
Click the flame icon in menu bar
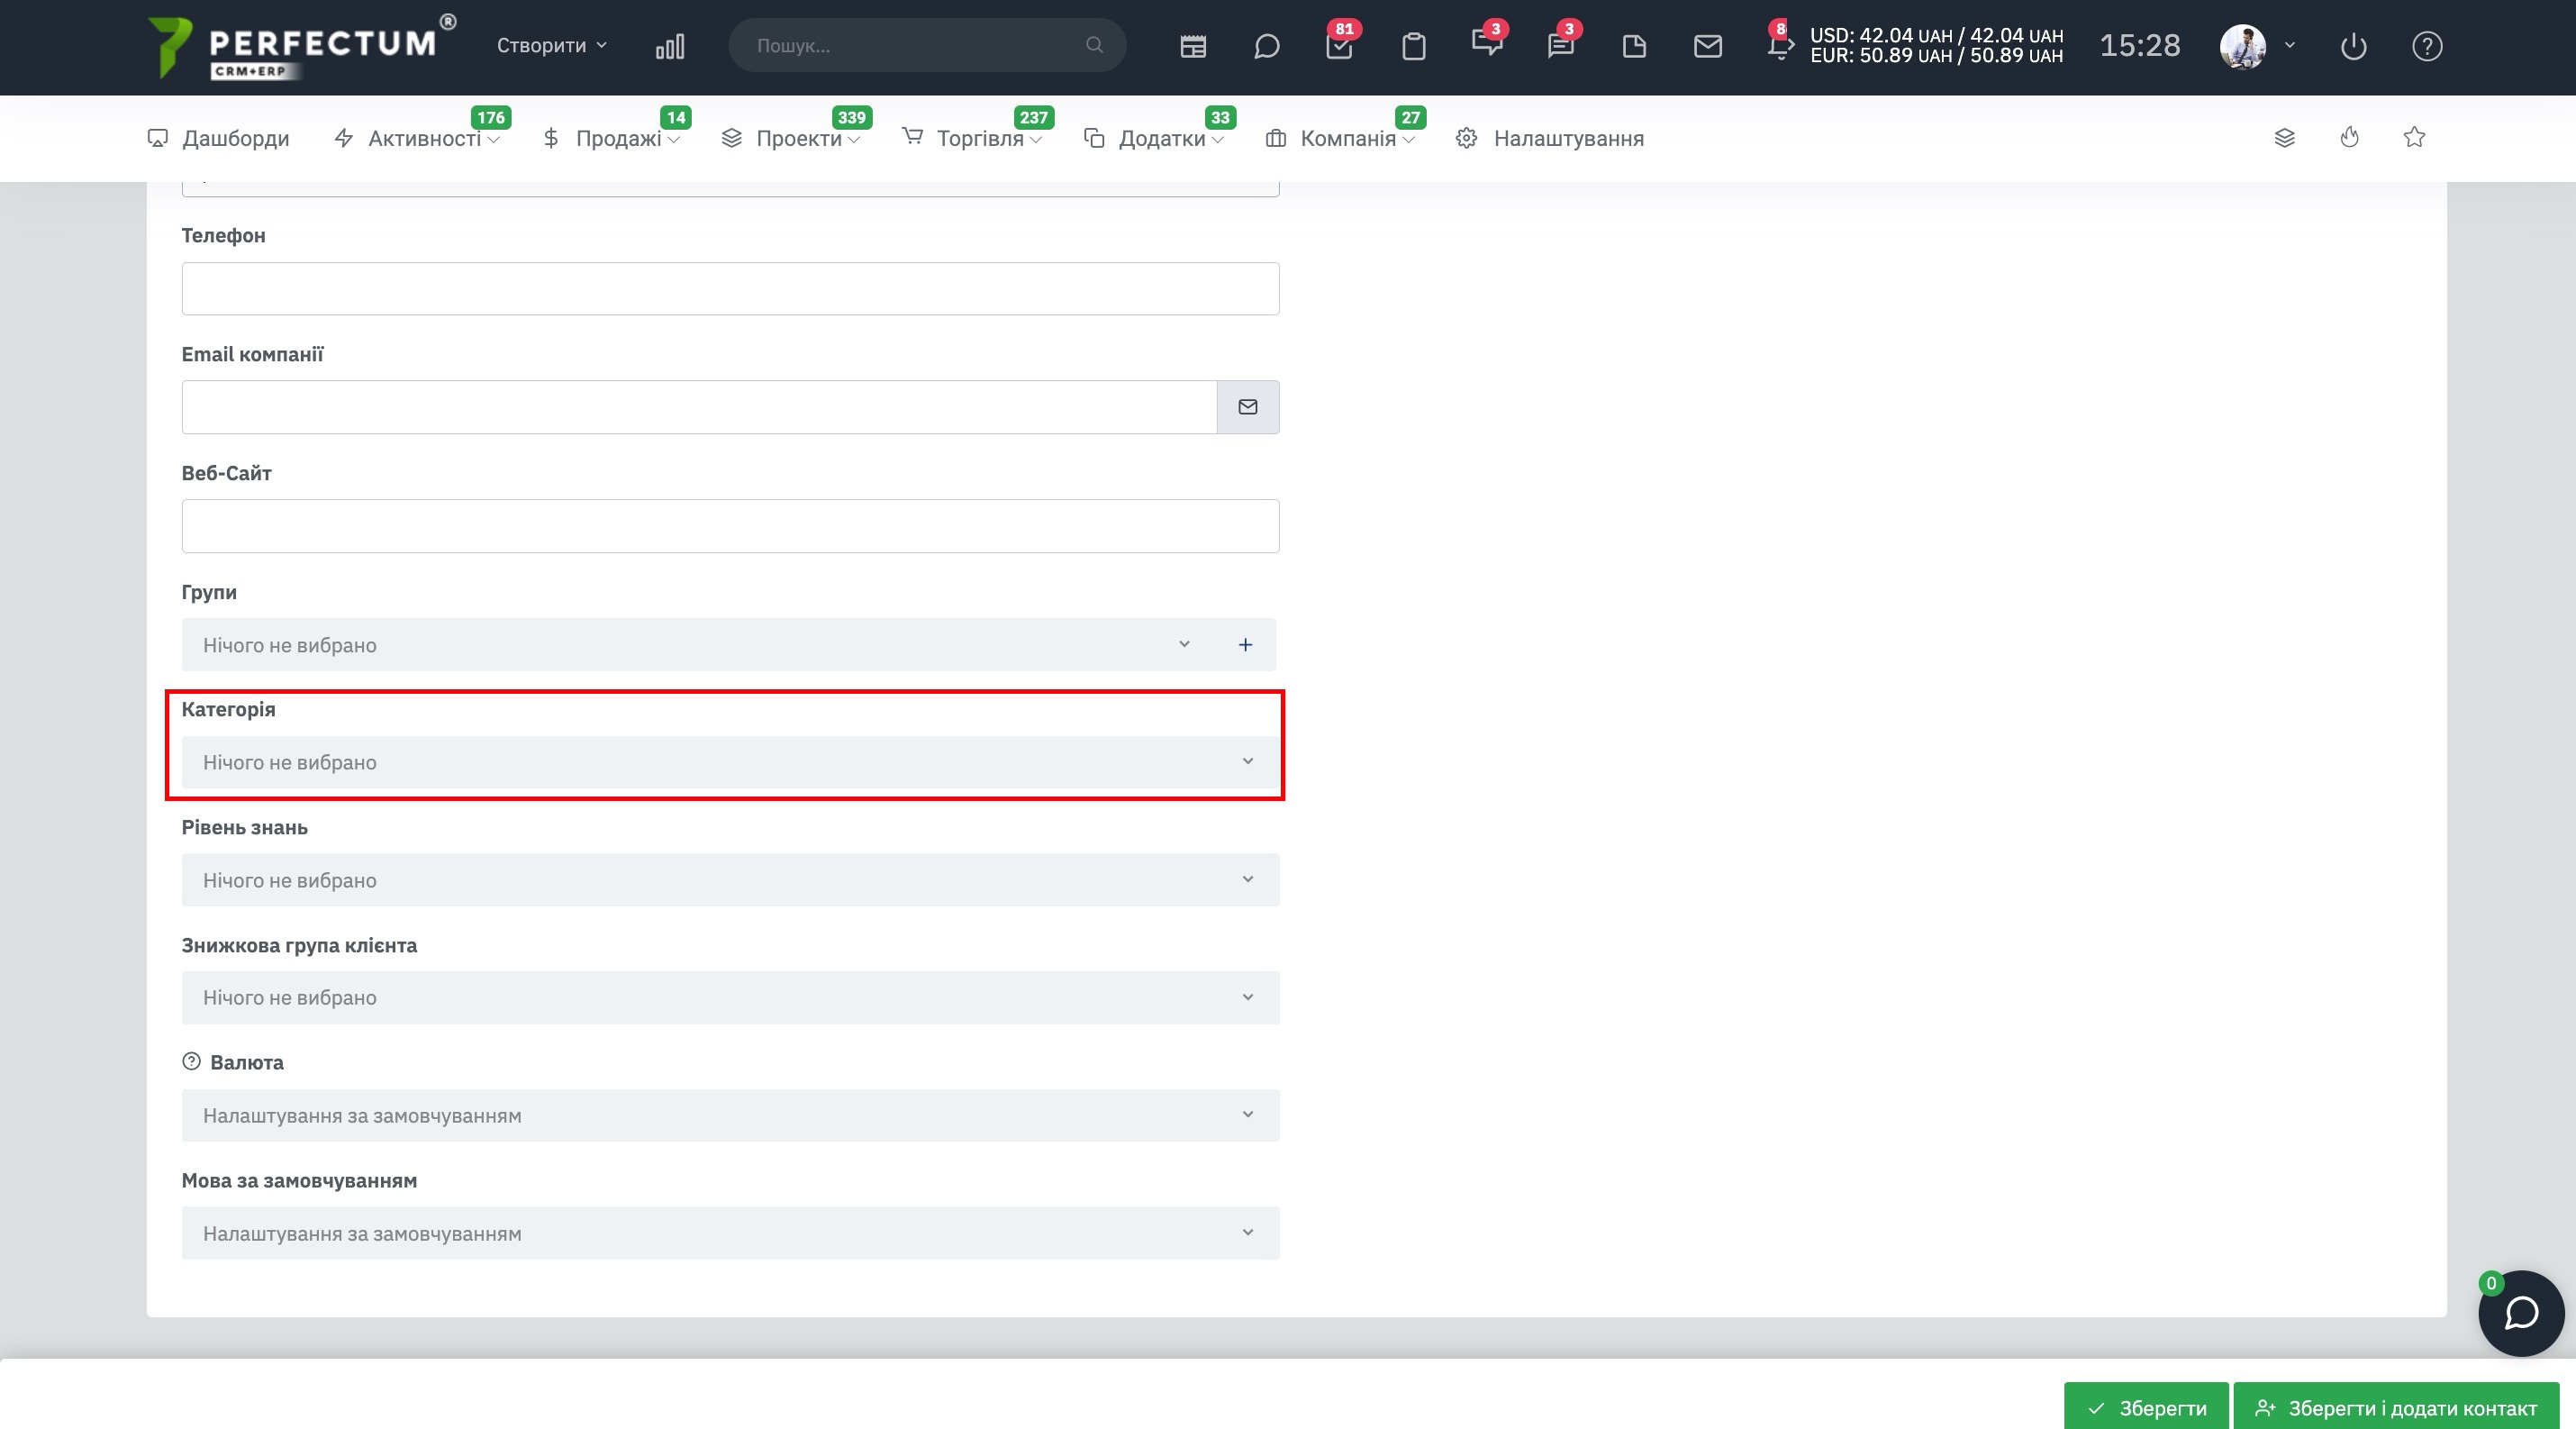[x=2350, y=137]
